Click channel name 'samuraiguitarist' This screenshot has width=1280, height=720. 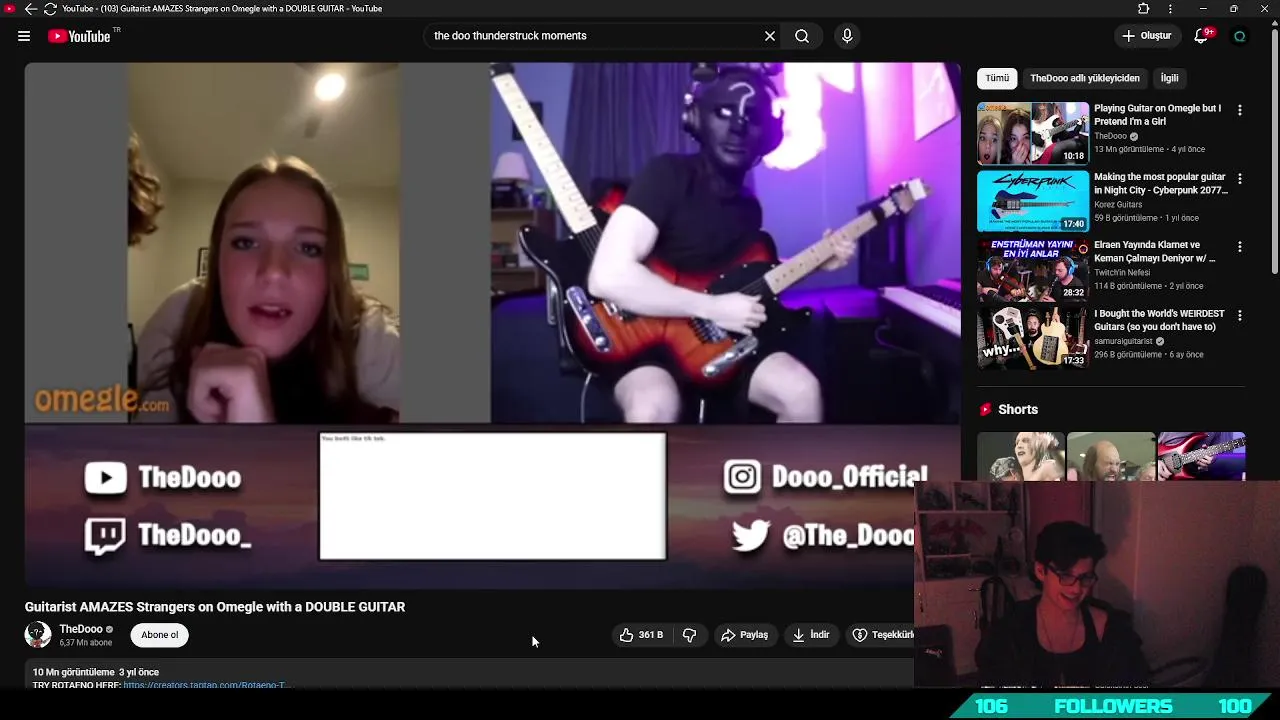point(1124,341)
